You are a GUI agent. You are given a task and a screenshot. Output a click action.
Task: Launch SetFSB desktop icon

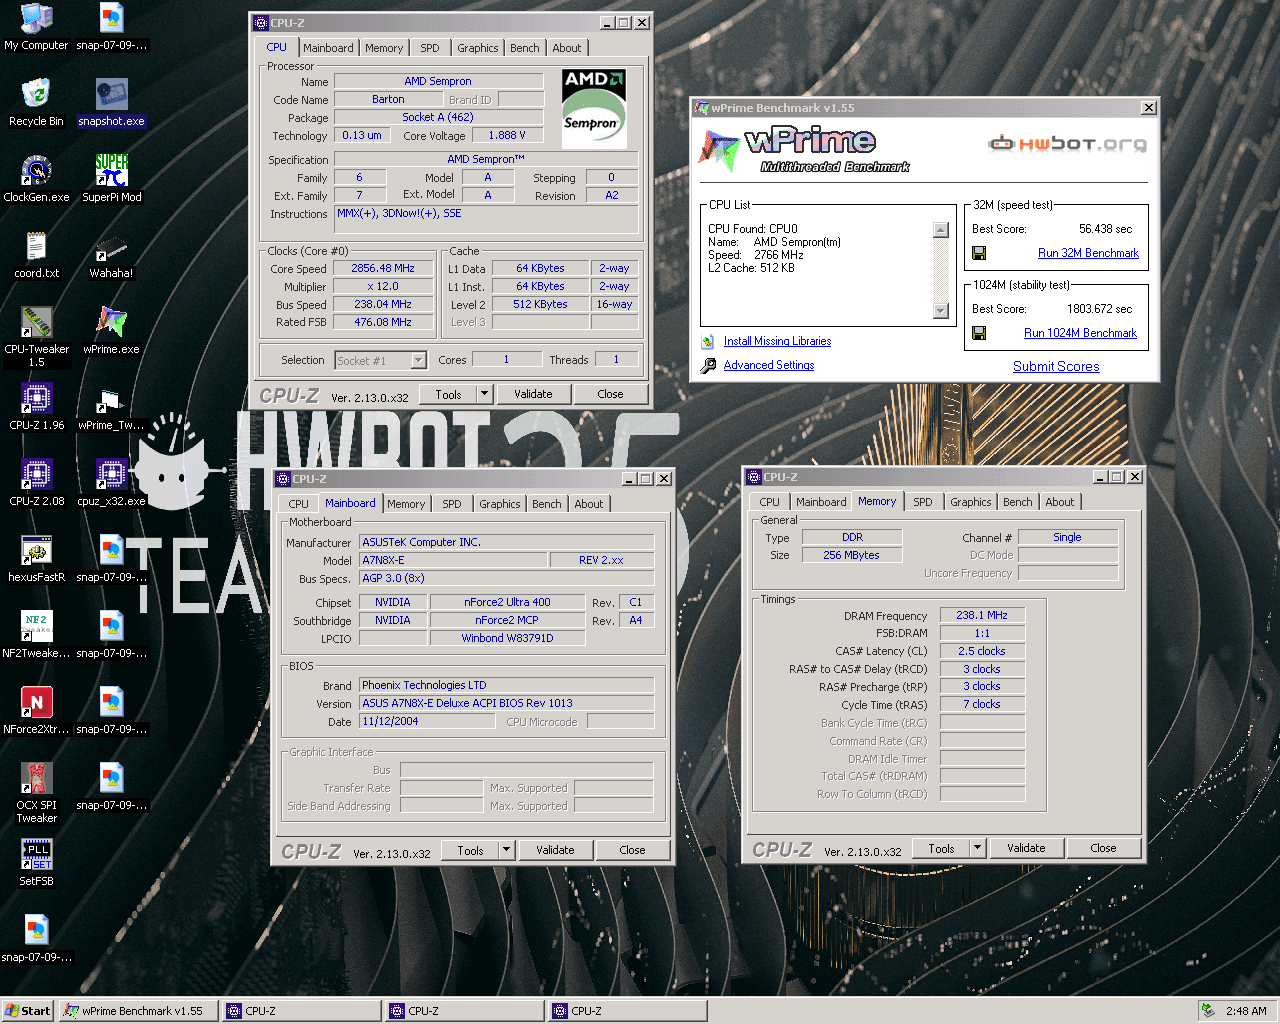coord(36,862)
